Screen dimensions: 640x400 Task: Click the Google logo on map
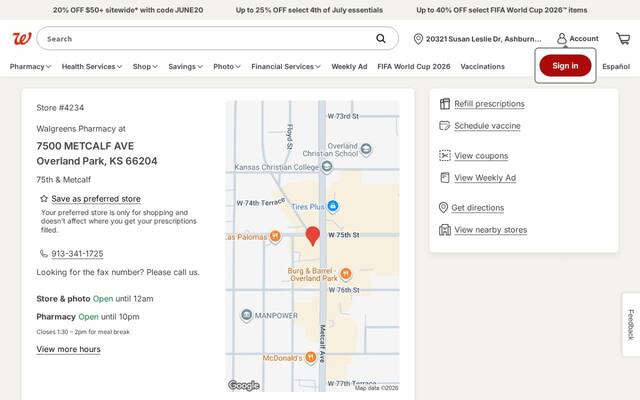(x=244, y=385)
